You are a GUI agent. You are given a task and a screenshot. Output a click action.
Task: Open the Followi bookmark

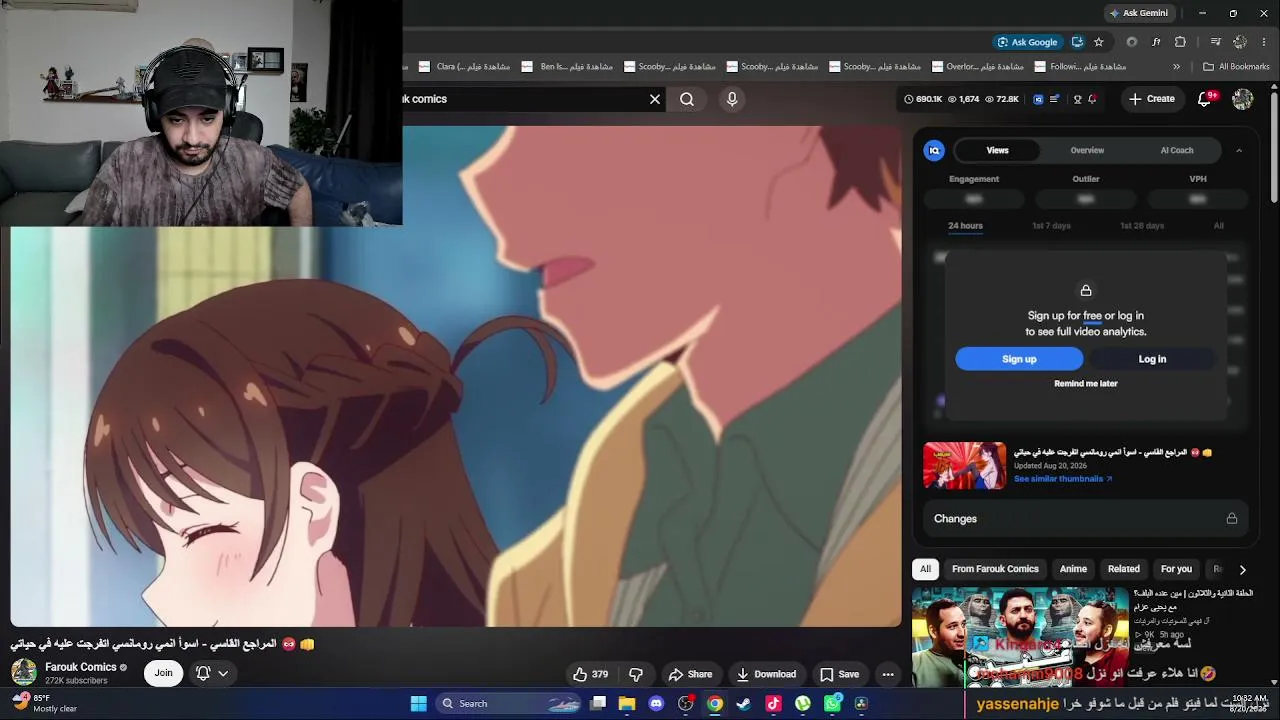pyautogui.click(x=1080, y=67)
